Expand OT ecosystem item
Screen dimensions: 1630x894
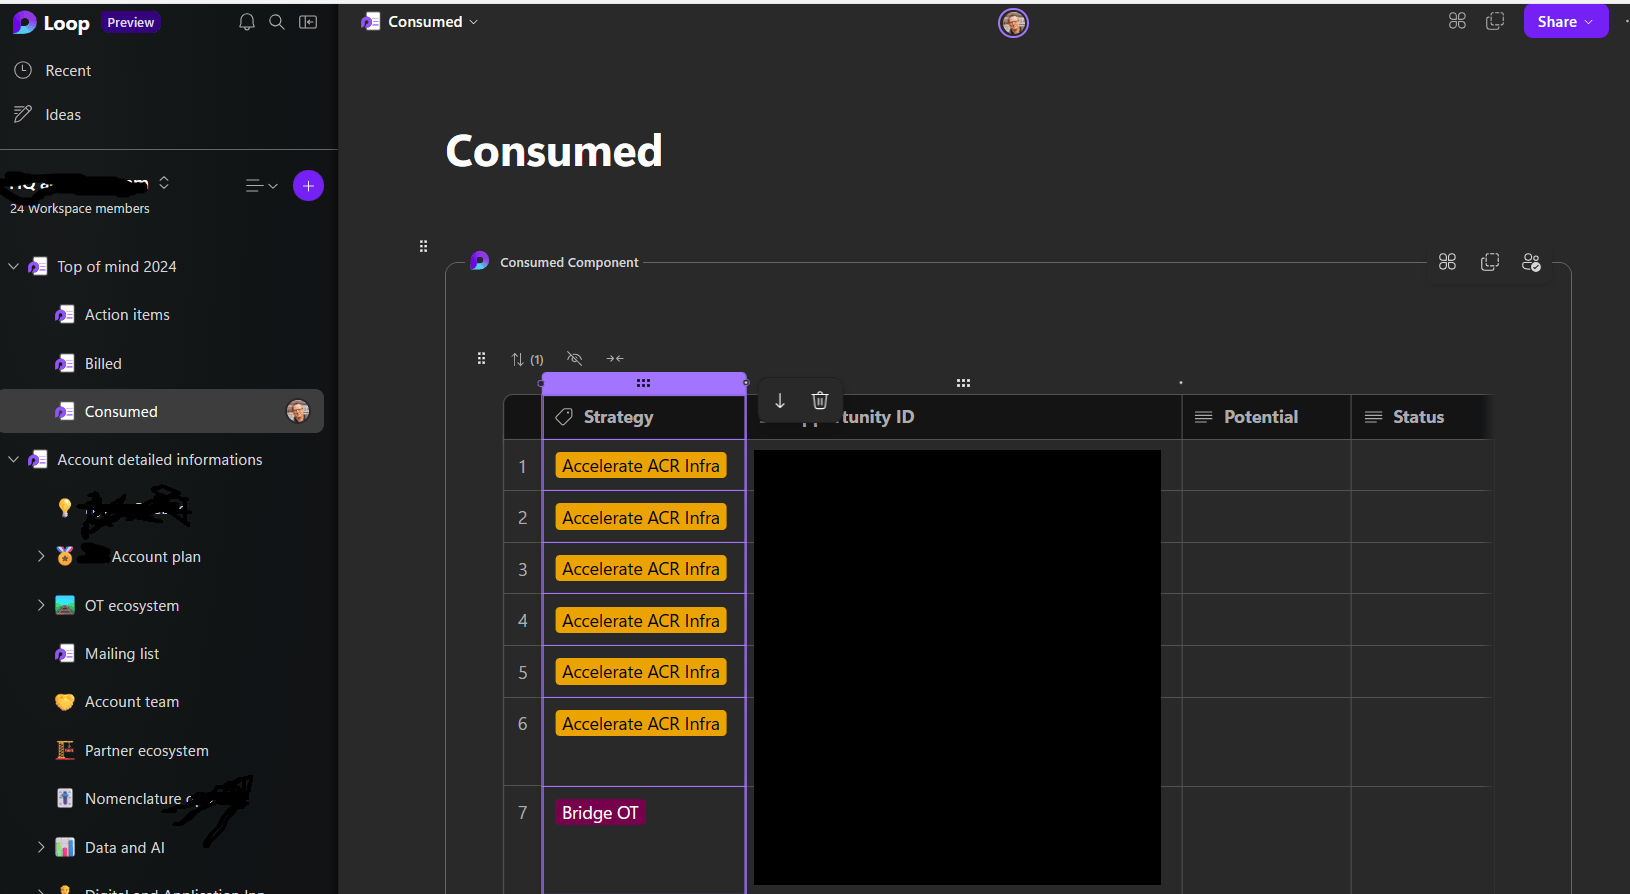(x=41, y=605)
